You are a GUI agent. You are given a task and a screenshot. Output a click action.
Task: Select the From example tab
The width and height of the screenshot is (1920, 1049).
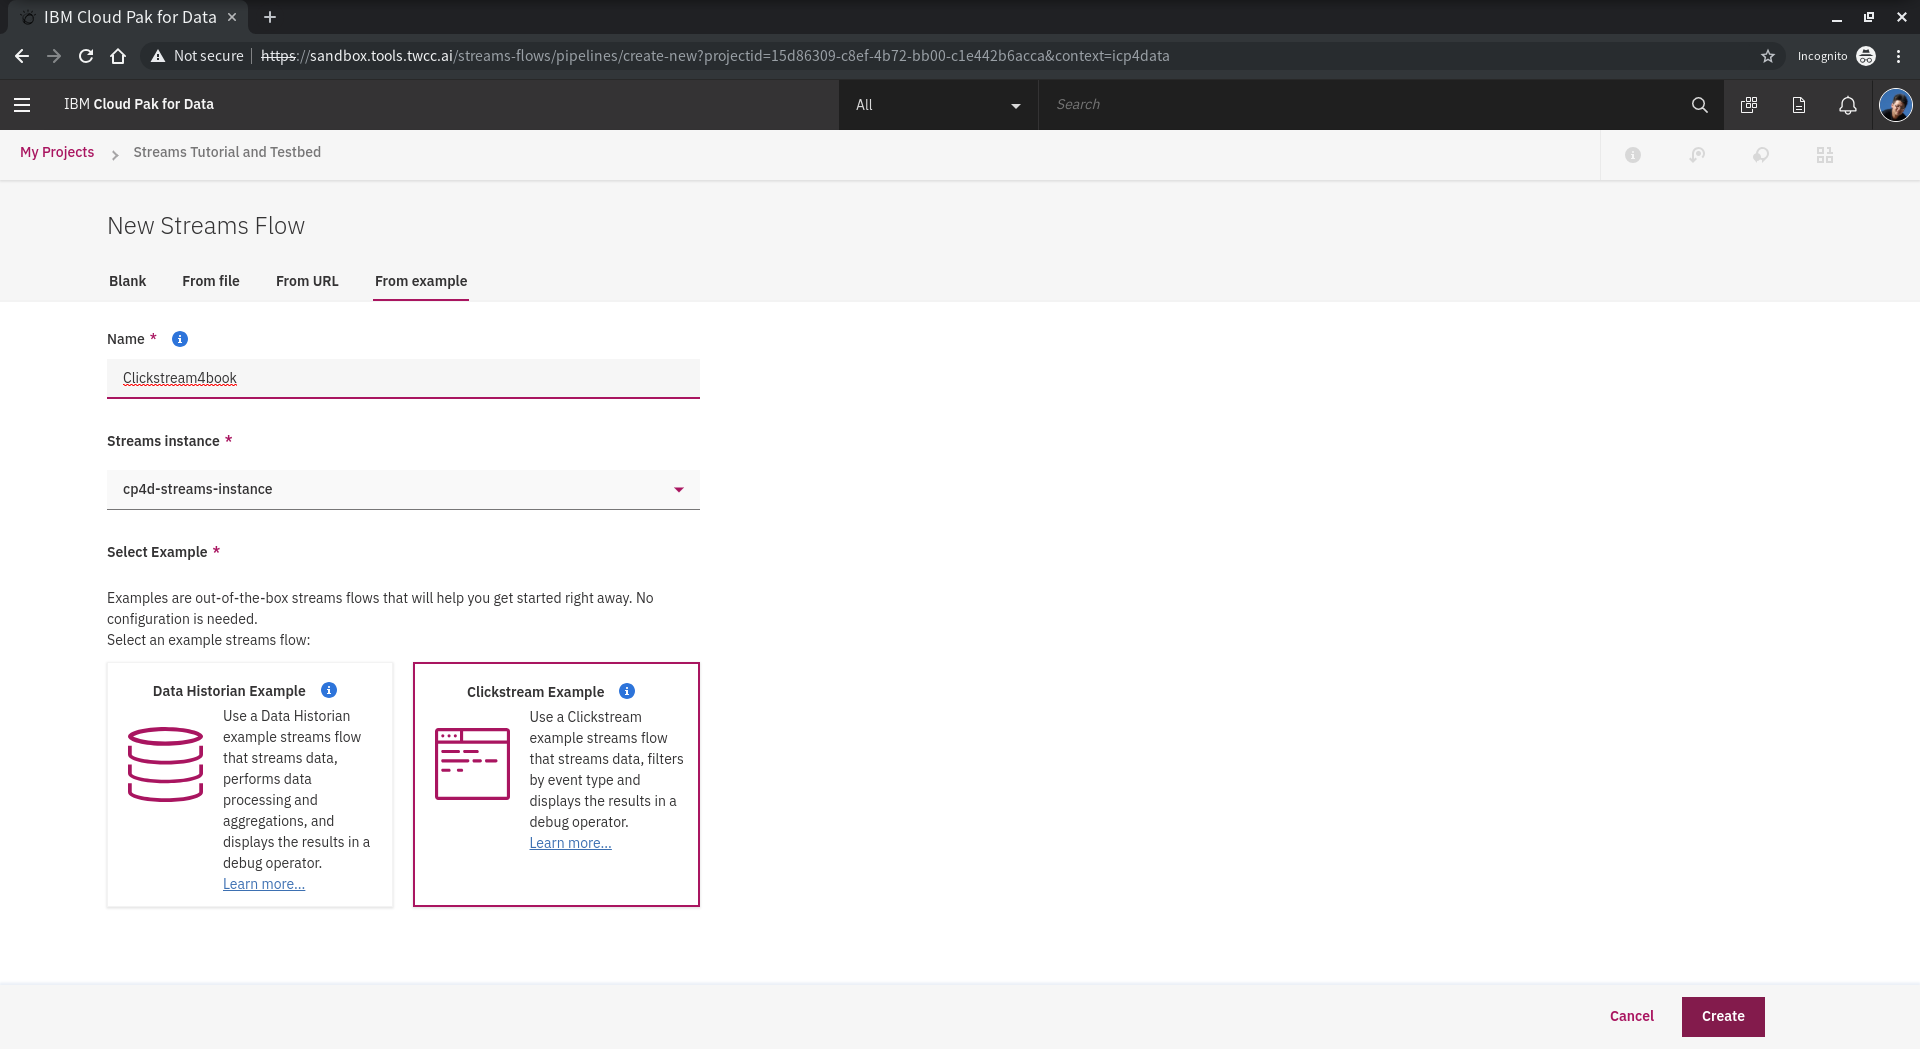(421, 281)
